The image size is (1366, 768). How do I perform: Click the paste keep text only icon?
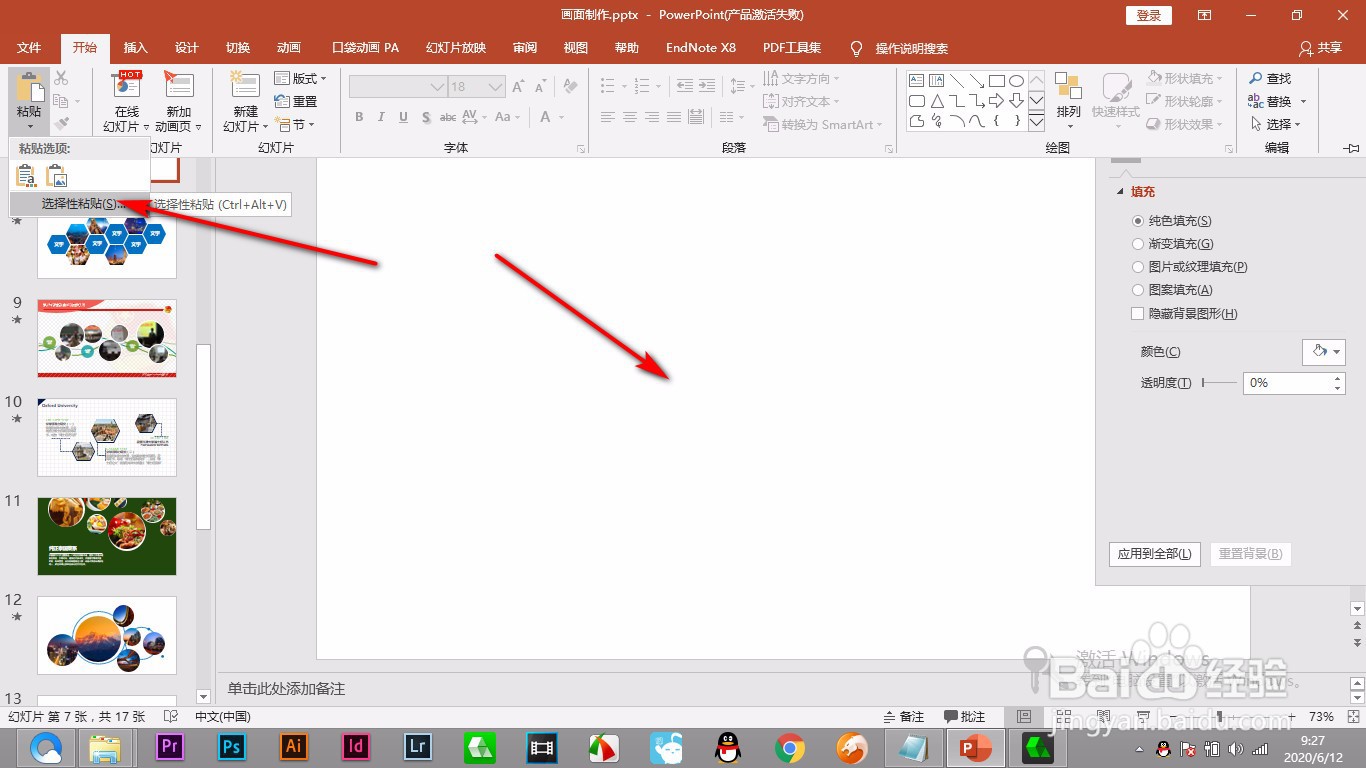click(x=26, y=176)
